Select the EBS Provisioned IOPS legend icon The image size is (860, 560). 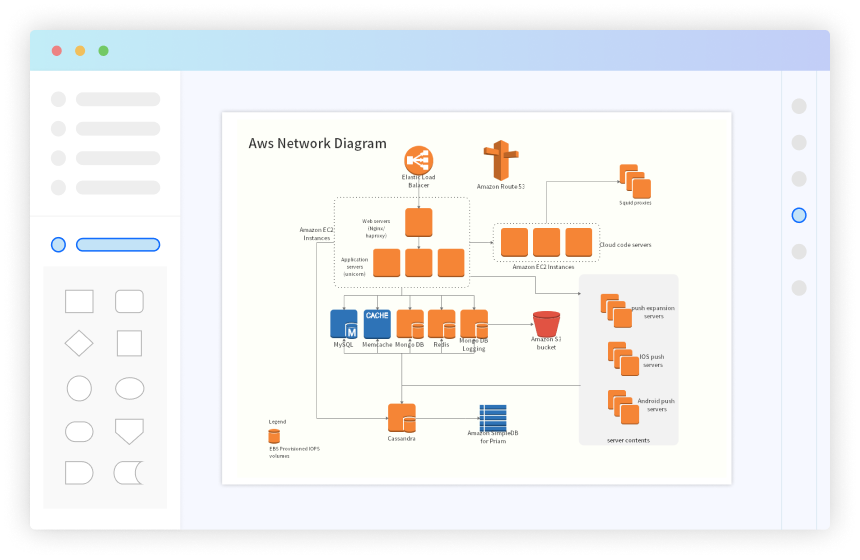pyautogui.click(x=274, y=436)
